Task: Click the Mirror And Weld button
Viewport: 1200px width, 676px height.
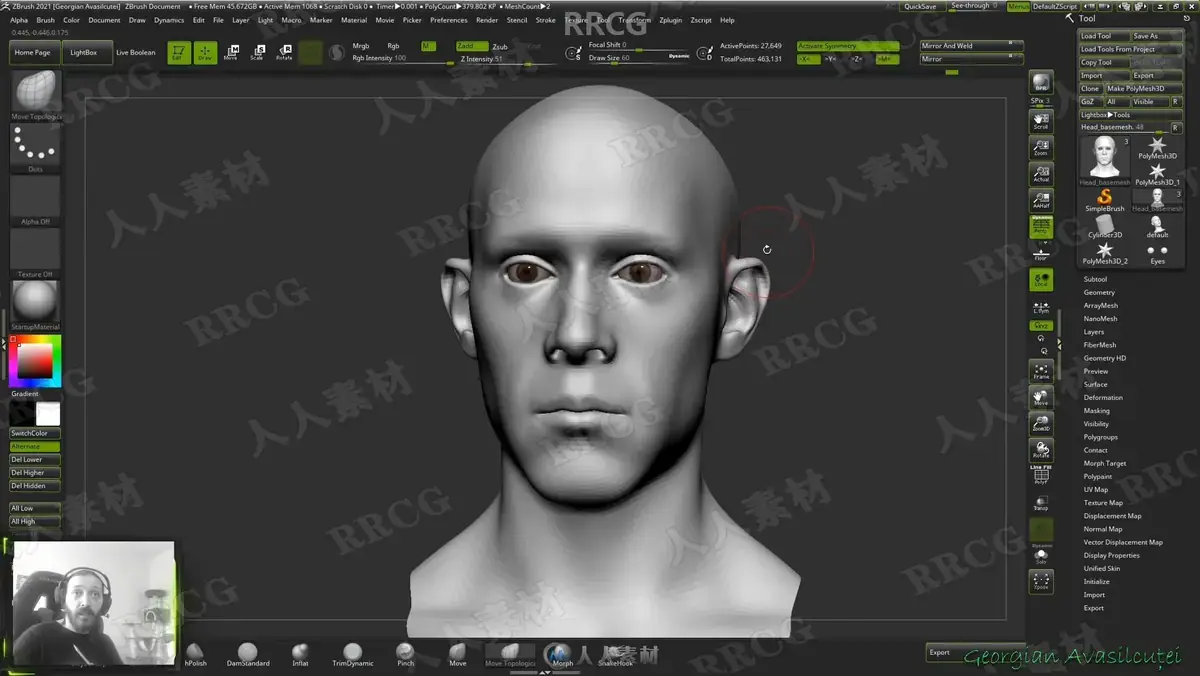Action: [970, 46]
